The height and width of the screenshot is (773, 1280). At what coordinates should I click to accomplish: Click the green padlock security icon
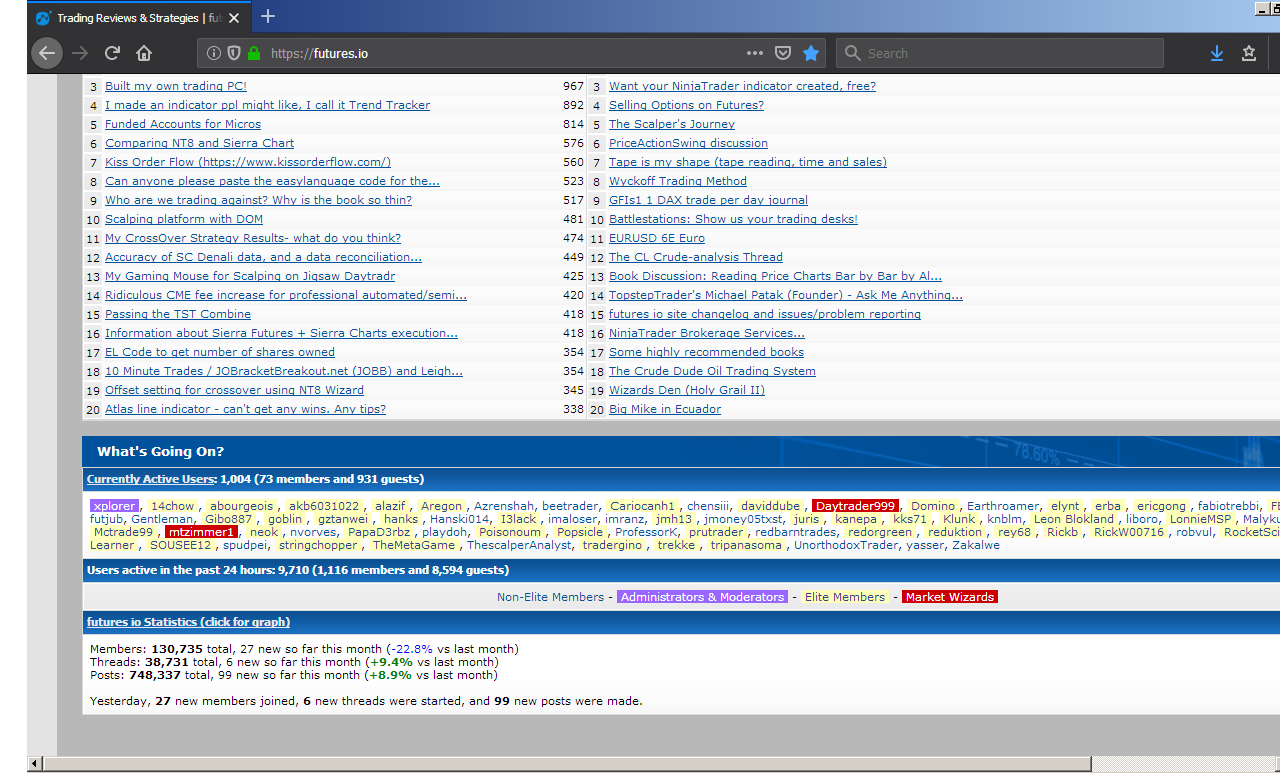click(x=254, y=53)
